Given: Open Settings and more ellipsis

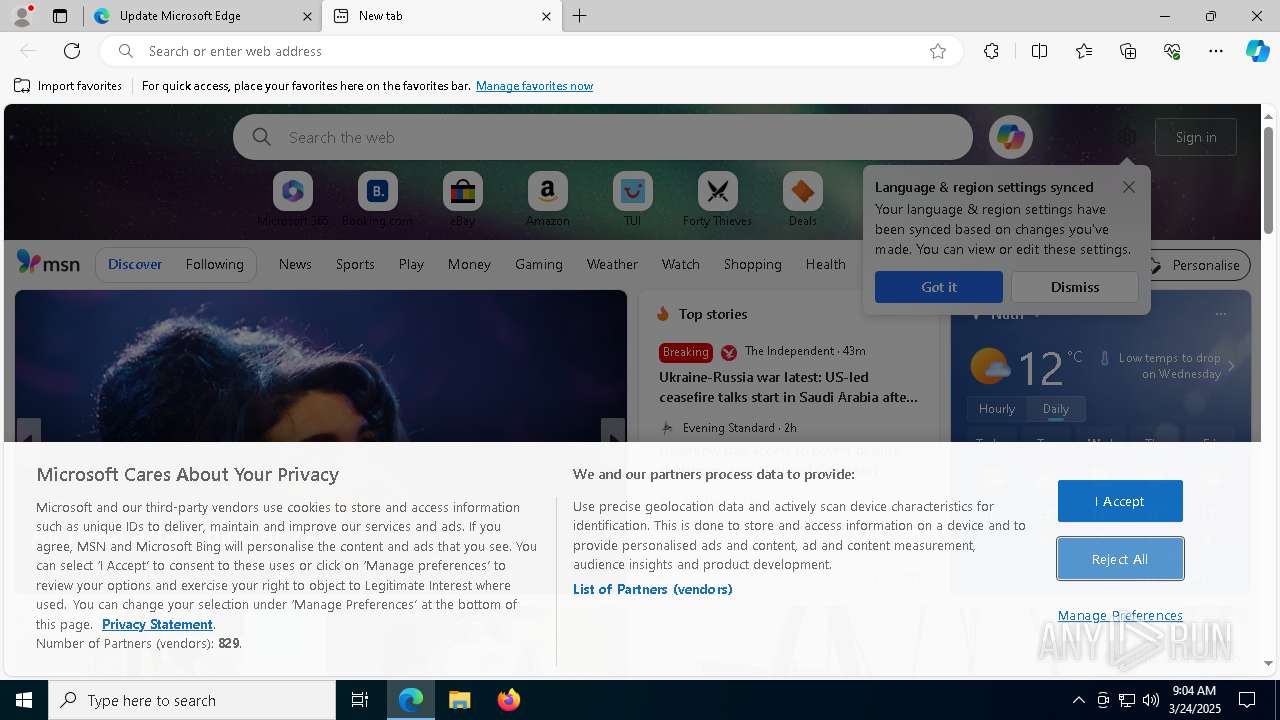Looking at the screenshot, I should tap(1216, 51).
